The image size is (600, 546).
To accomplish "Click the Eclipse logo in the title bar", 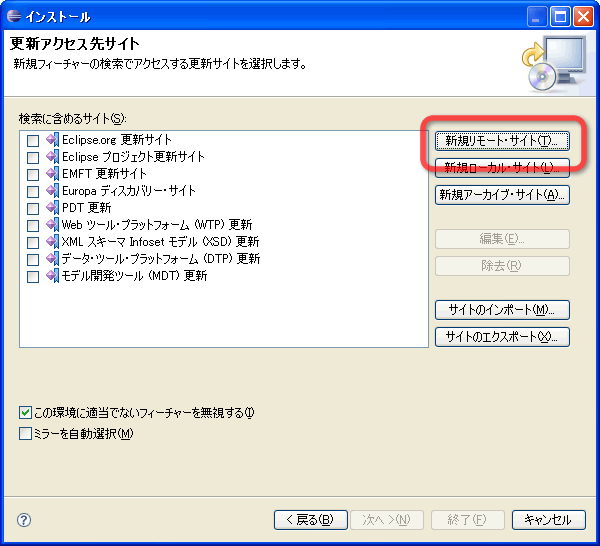I will 14,16.
